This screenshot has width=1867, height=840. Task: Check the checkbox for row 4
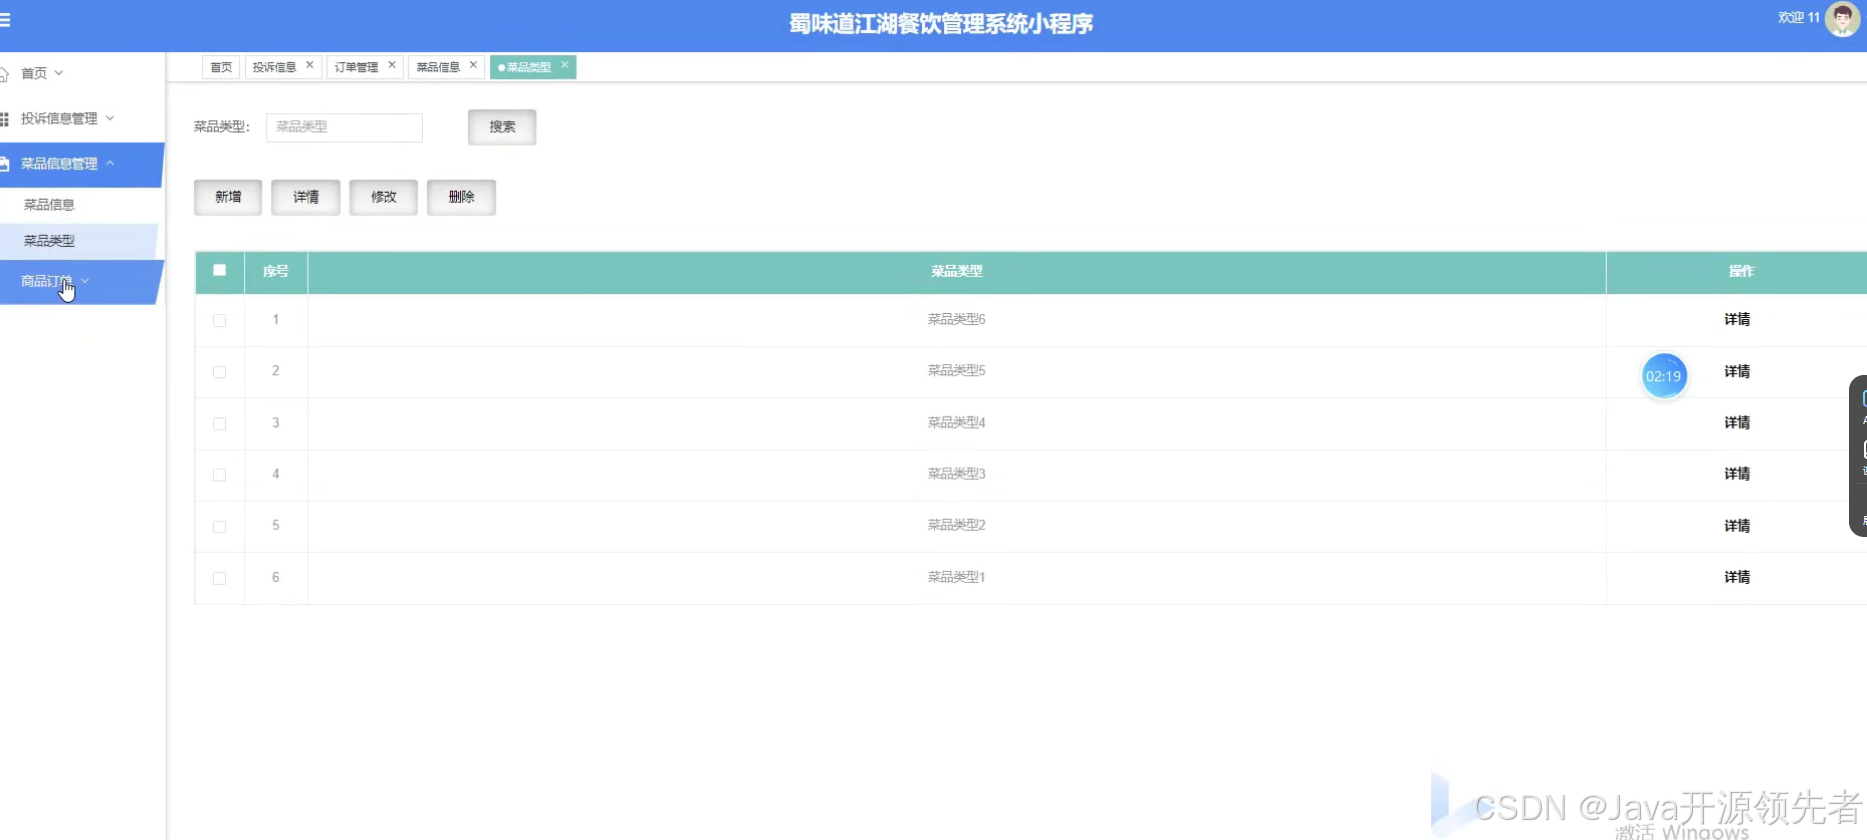coord(220,475)
